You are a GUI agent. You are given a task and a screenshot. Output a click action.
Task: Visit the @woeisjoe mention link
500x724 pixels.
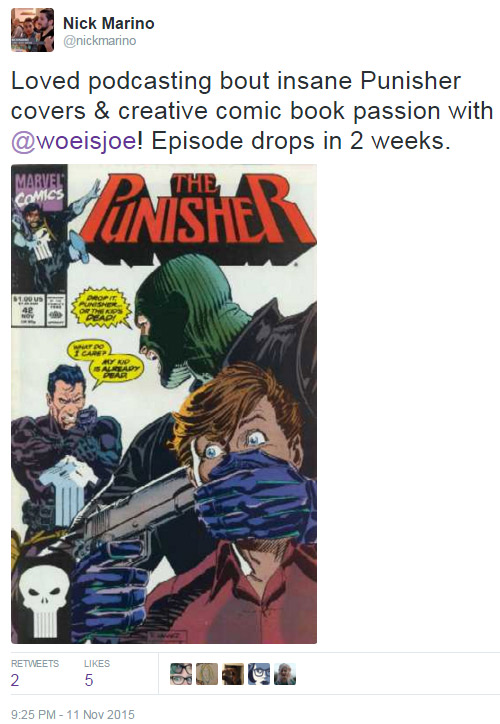click(74, 141)
